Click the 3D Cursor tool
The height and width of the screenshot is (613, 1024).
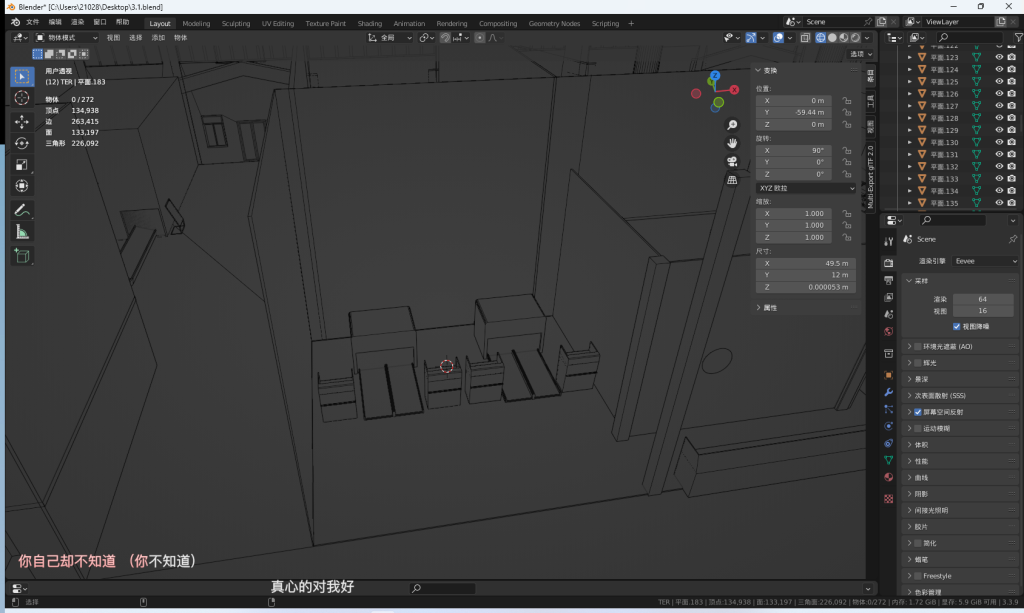coord(22,98)
